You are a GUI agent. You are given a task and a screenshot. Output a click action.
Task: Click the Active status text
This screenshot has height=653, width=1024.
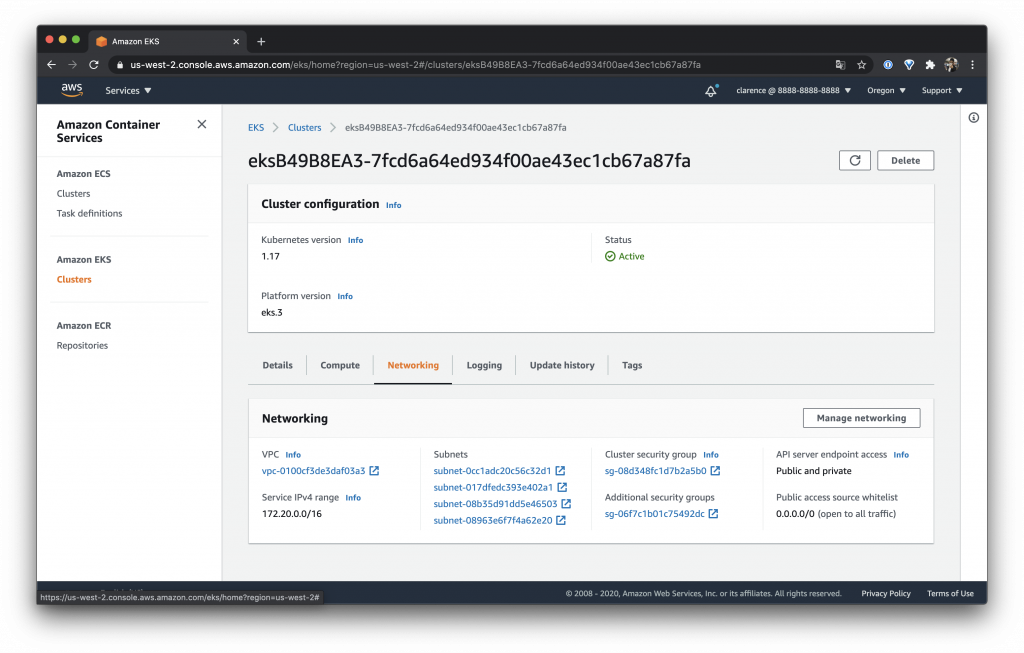point(632,257)
